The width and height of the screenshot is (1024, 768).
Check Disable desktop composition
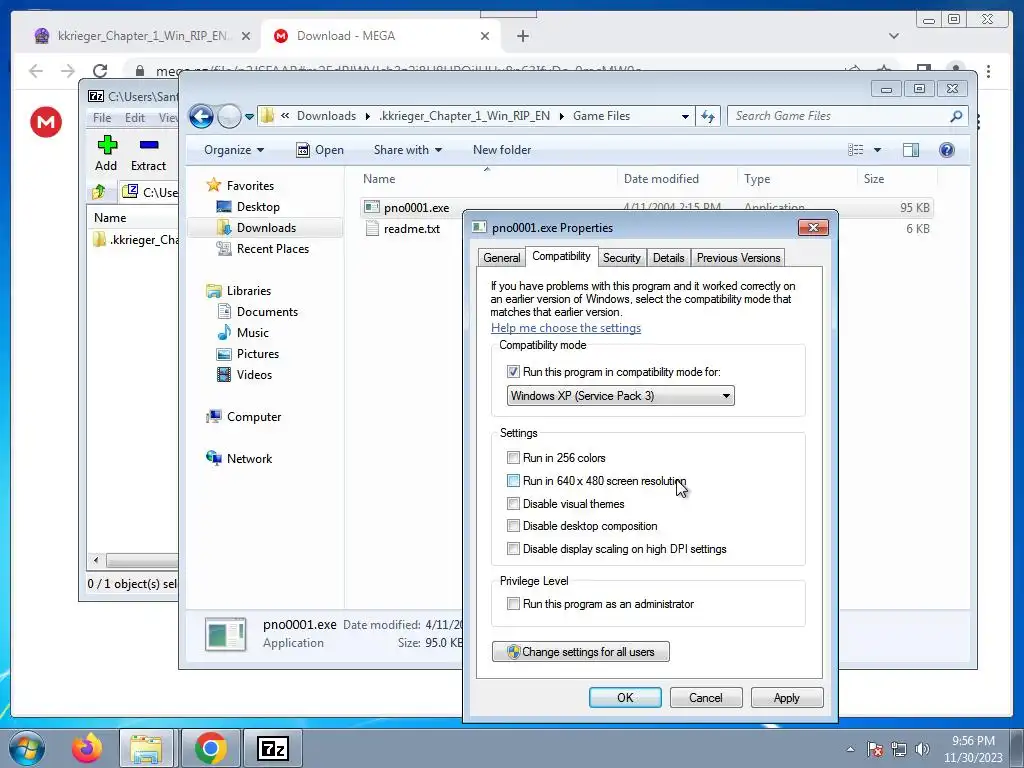(513, 526)
